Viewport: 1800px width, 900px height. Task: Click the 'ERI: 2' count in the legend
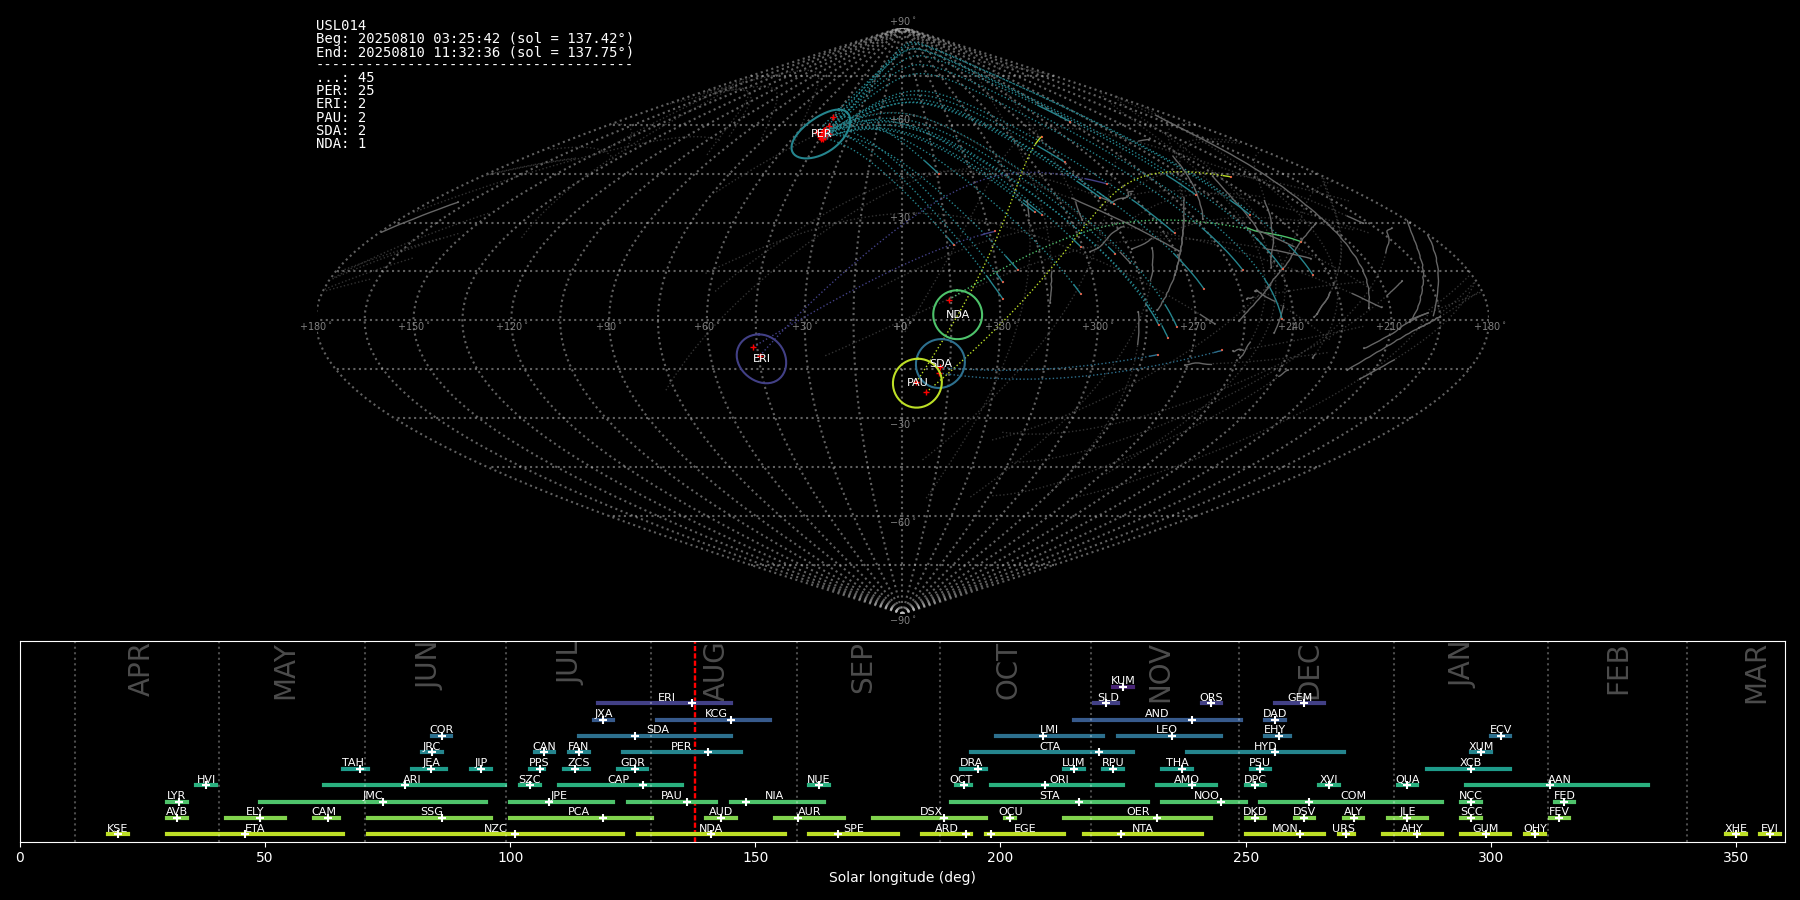(341, 104)
